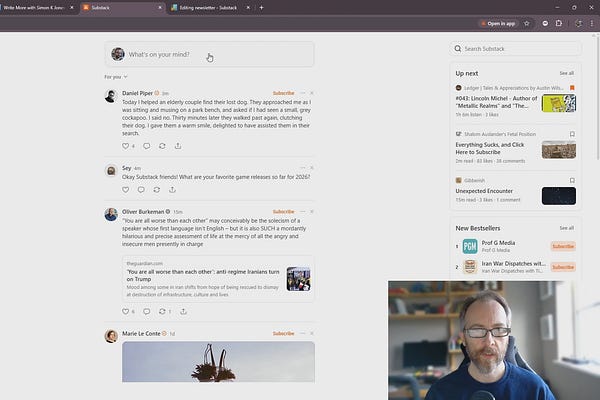Expand the For you feed dropdown
Image resolution: width=600 pixels, height=400 pixels.
pos(116,77)
